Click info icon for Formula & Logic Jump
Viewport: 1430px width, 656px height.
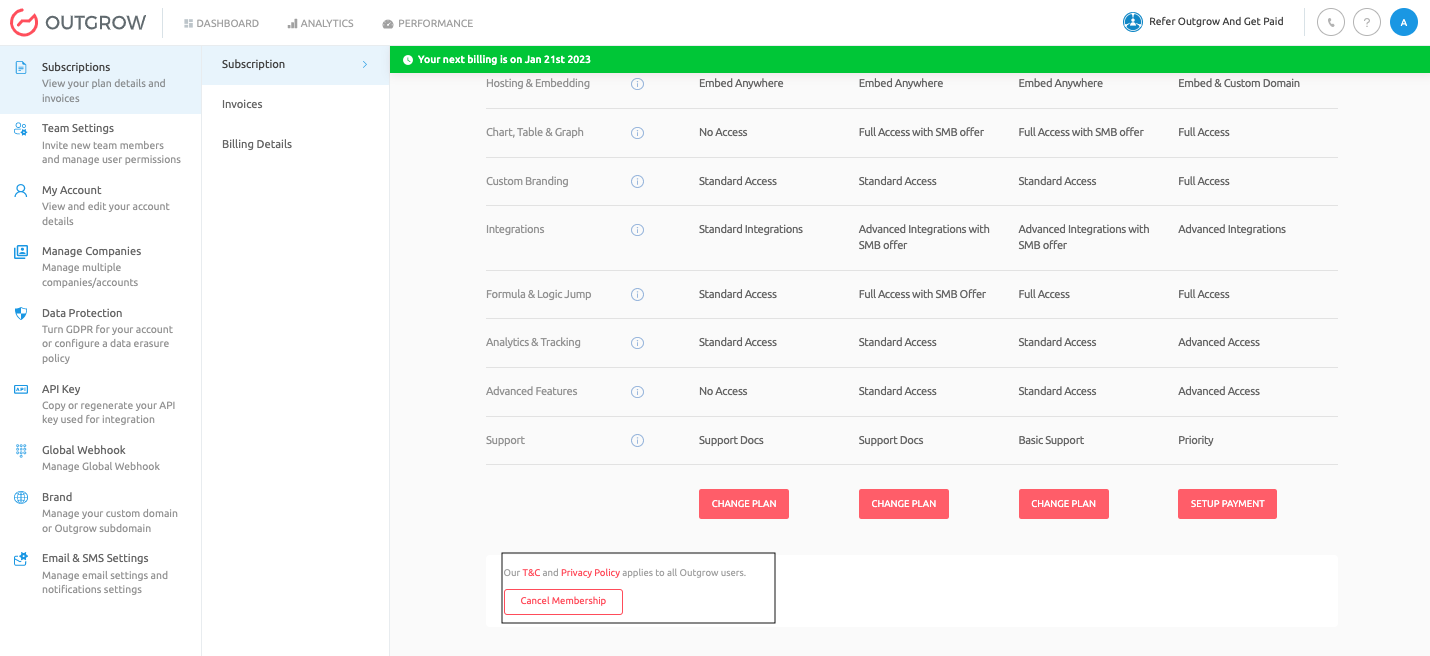tap(638, 295)
